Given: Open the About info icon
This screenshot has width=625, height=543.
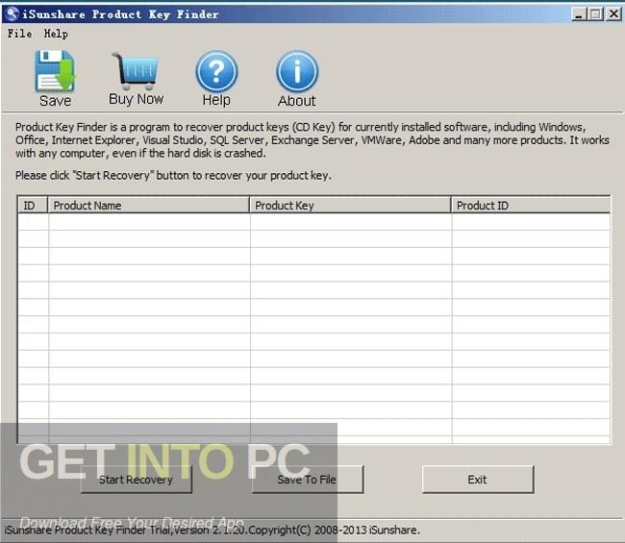Looking at the screenshot, I should 297,72.
